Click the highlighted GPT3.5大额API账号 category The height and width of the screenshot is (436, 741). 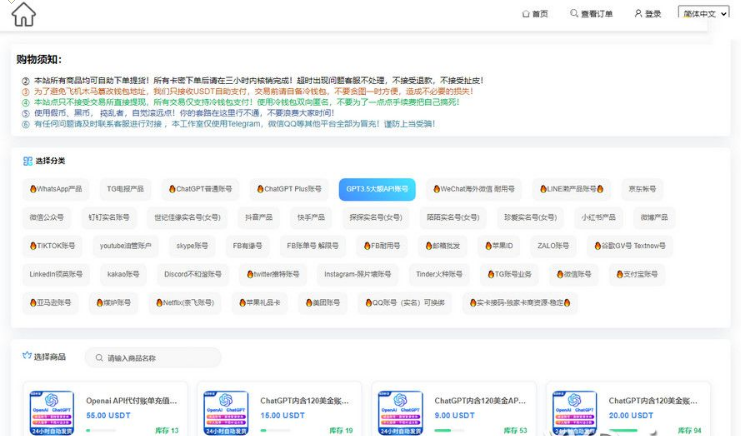[x=376, y=189]
